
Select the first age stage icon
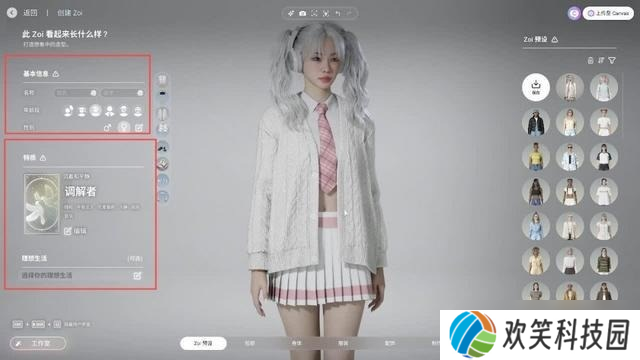tap(68, 110)
